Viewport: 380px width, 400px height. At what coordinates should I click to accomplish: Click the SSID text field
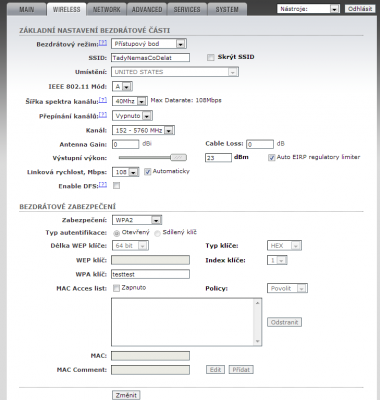click(150, 58)
